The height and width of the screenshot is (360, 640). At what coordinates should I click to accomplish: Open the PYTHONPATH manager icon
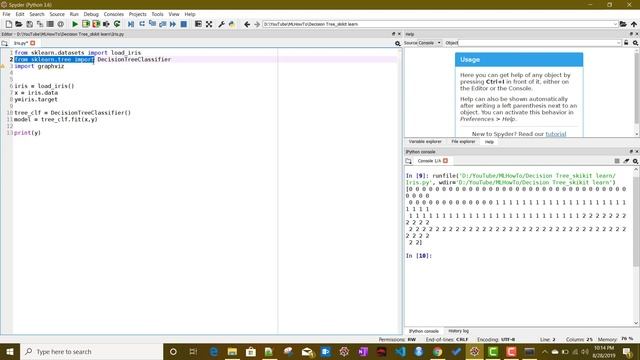tap(232, 24)
